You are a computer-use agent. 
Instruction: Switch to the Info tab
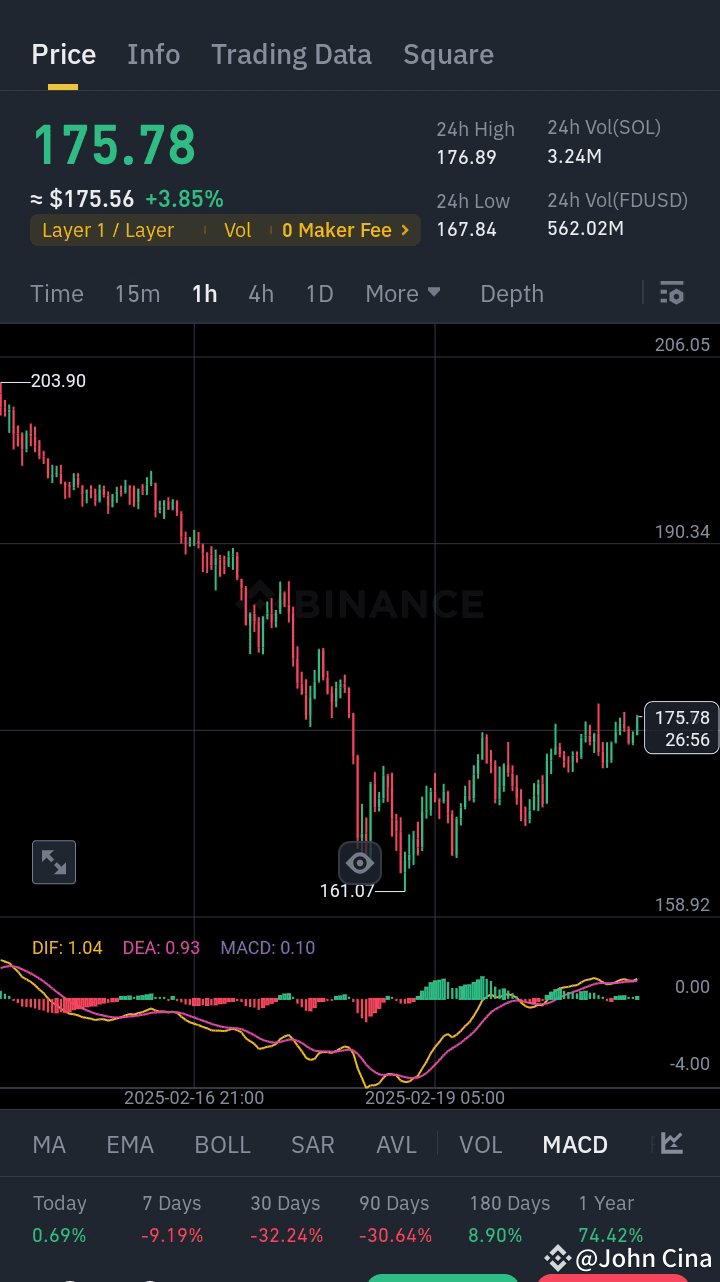pos(154,54)
